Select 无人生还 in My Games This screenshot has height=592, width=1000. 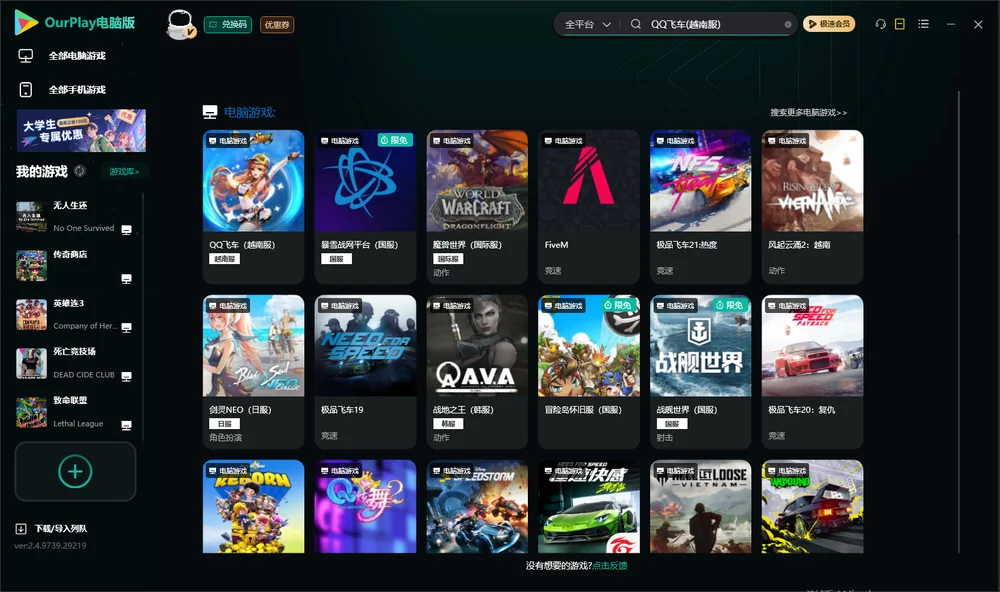pos(75,217)
